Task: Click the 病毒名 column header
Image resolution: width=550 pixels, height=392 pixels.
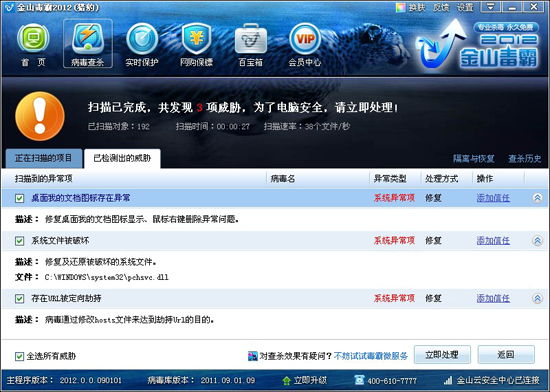Action: [x=283, y=179]
